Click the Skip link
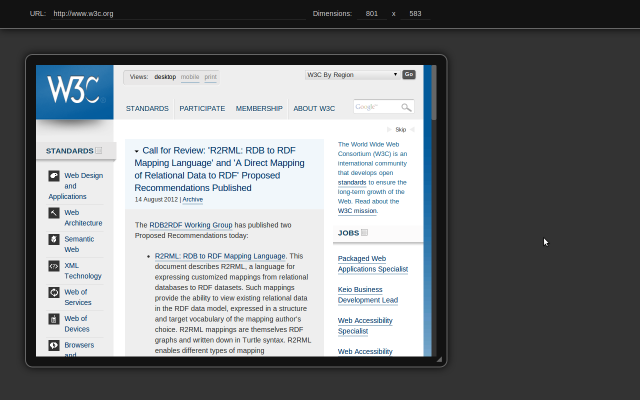This screenshot has height=400, width=640. pyautogui.click(x=401, y=129)
